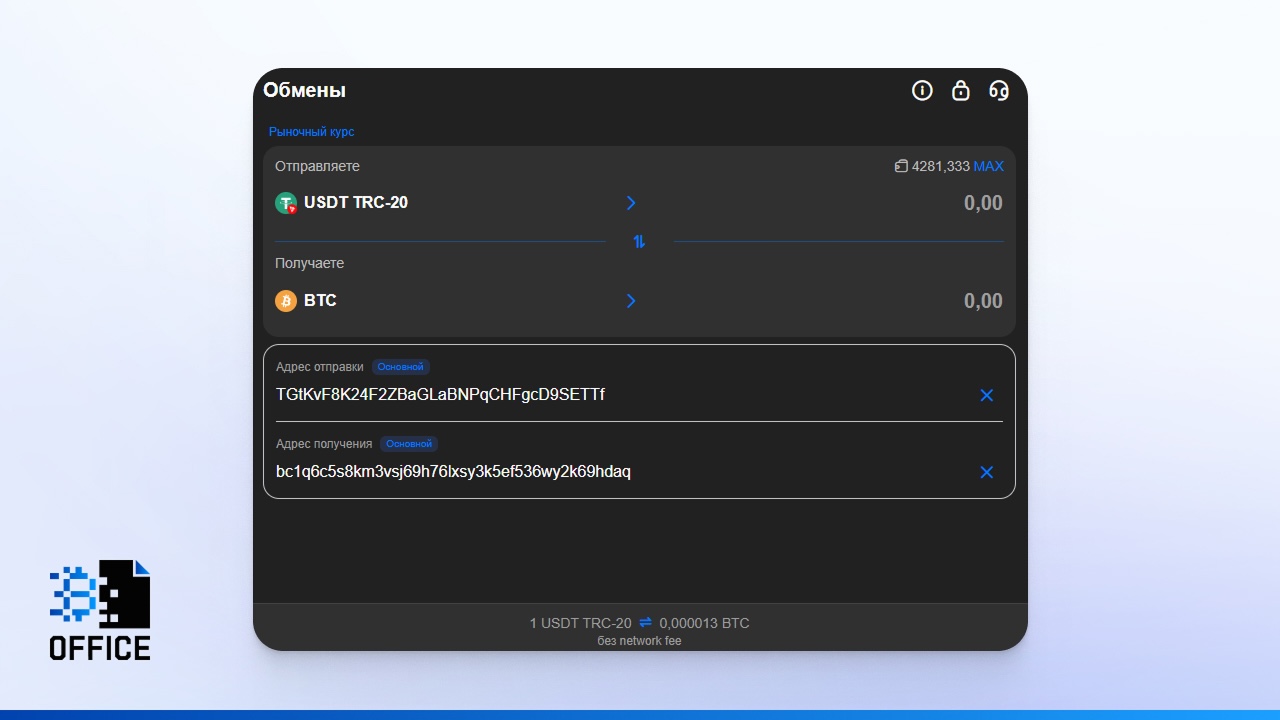Swap send and receive currencies
1280x720 pixels.
pos(639,241)
